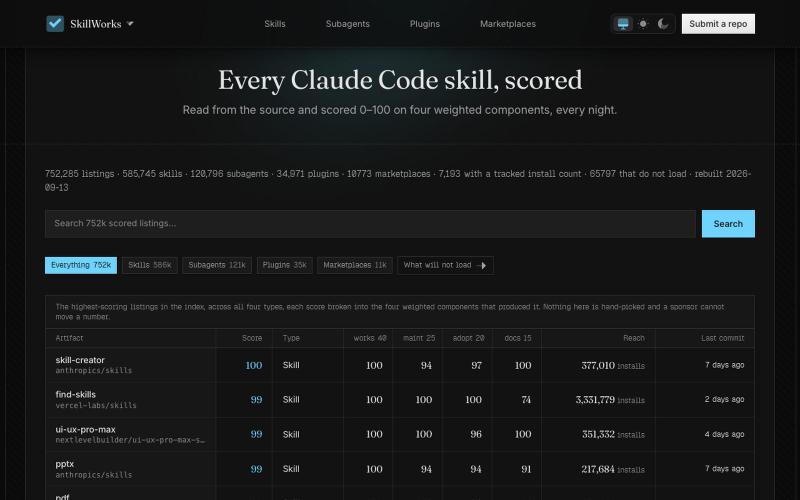800x500 pixels.
Task: Open the Plugins nav item
Action: click(x=424, y=23)
